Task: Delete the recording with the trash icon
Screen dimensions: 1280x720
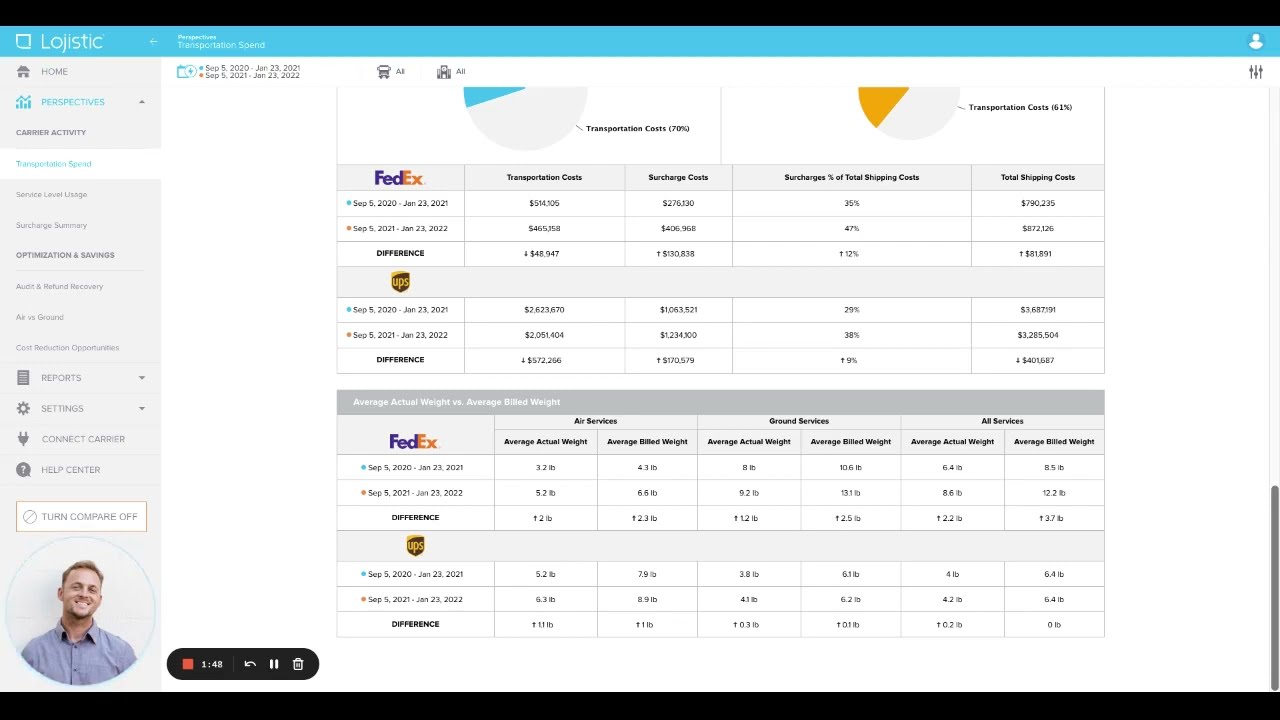Action: 298,664
